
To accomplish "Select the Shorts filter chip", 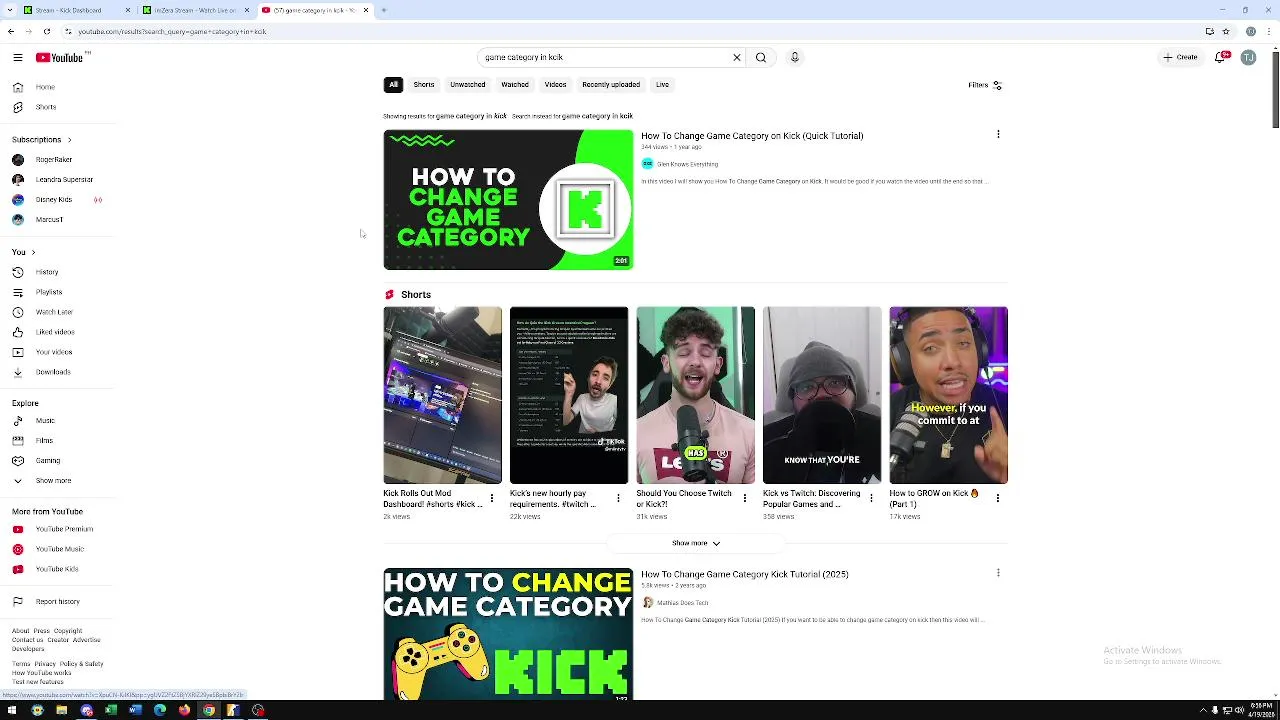I will coord(424,85).
